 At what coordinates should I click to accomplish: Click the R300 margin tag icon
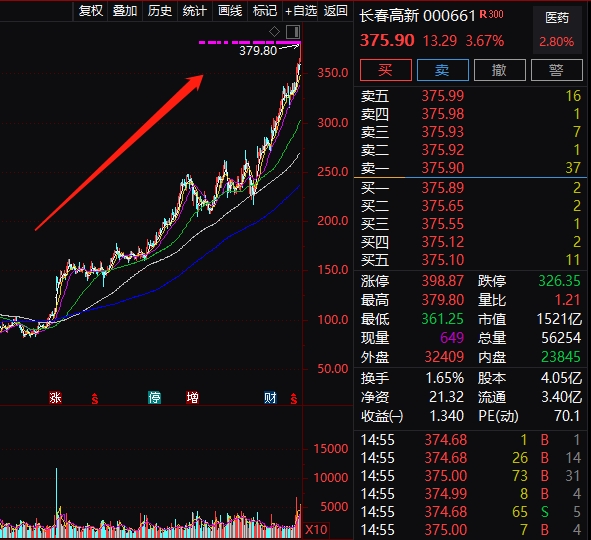coord(491,14)
